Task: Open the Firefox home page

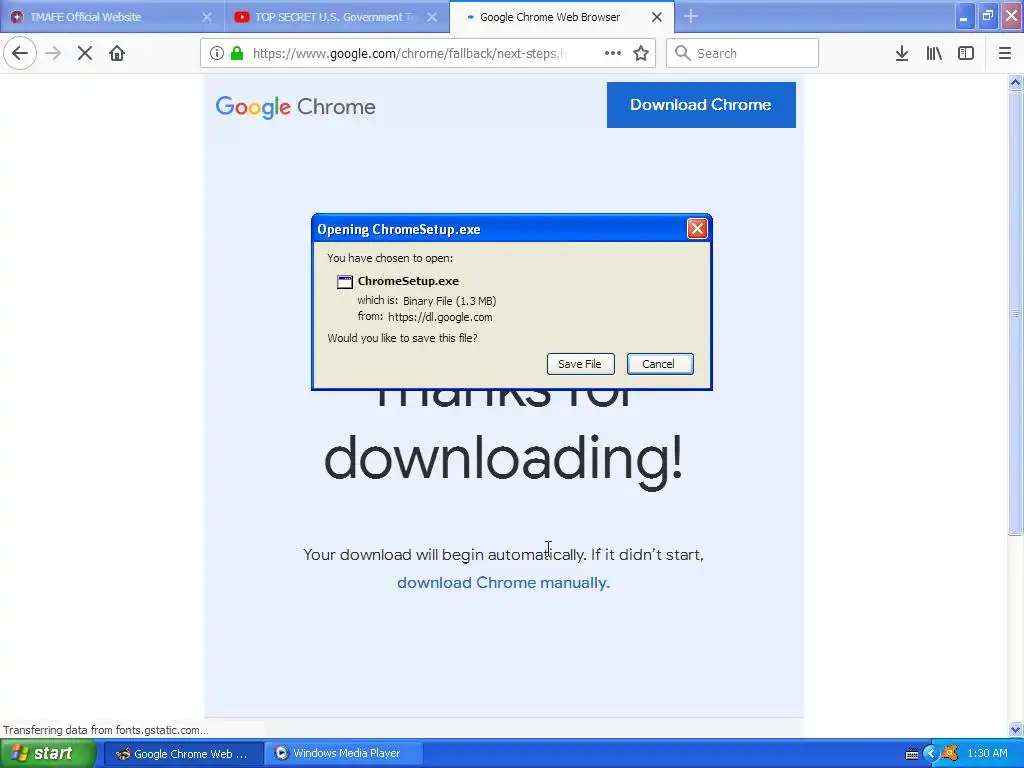Action: pos(117,53)
